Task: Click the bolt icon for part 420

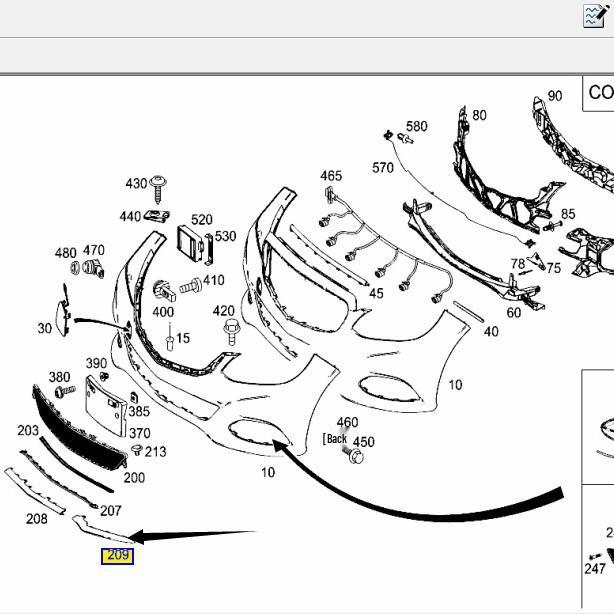Action: tap(232, 333)
